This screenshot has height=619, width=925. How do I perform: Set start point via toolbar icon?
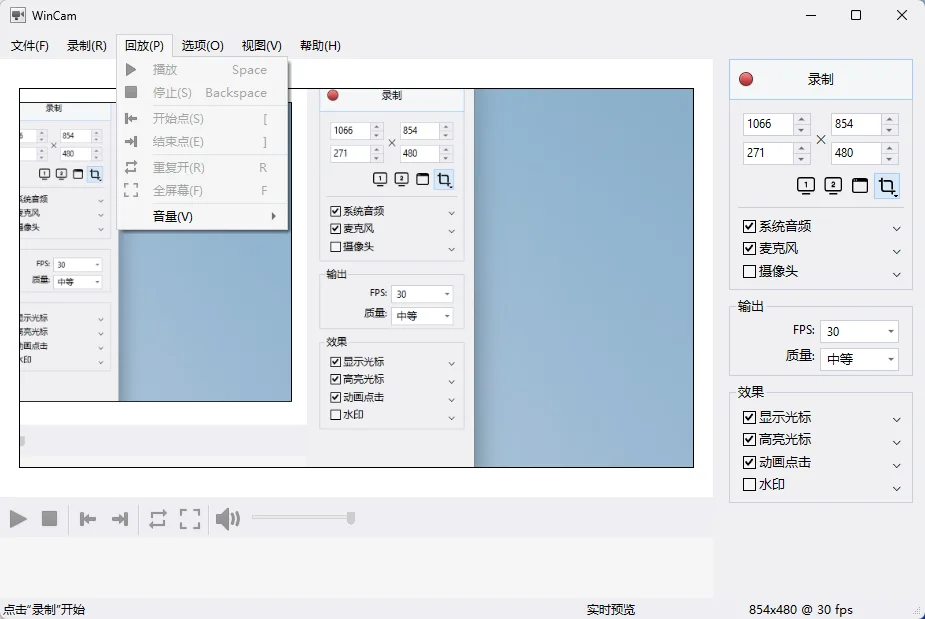click(x=88, y=519)
